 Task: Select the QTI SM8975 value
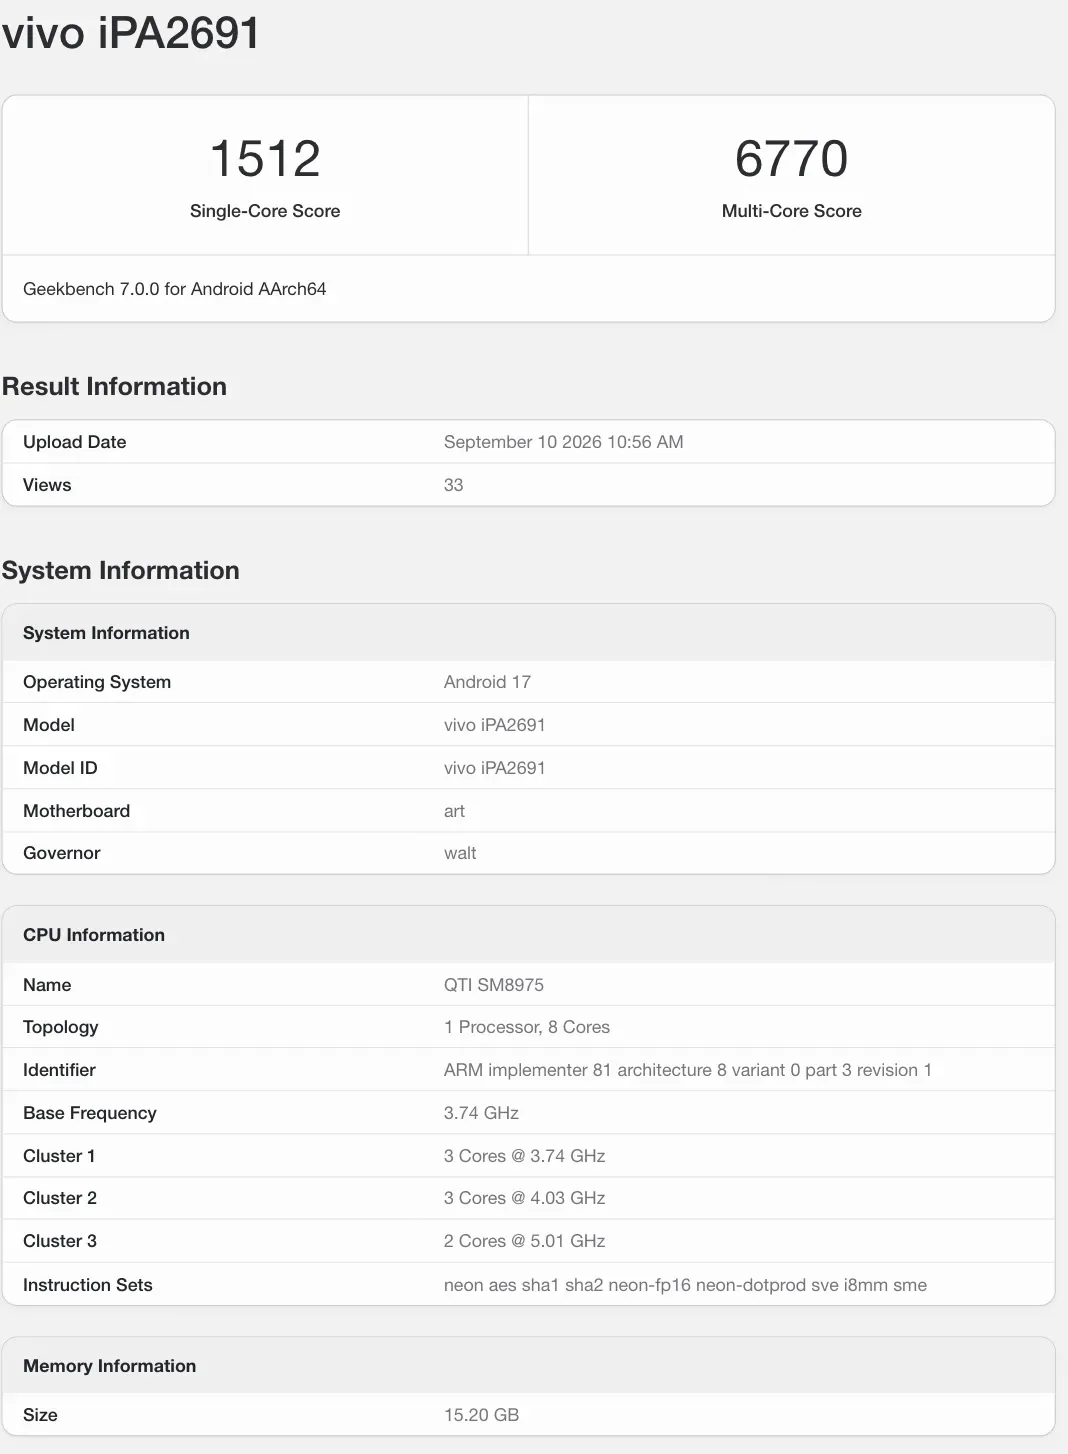[x=494, y=985]
